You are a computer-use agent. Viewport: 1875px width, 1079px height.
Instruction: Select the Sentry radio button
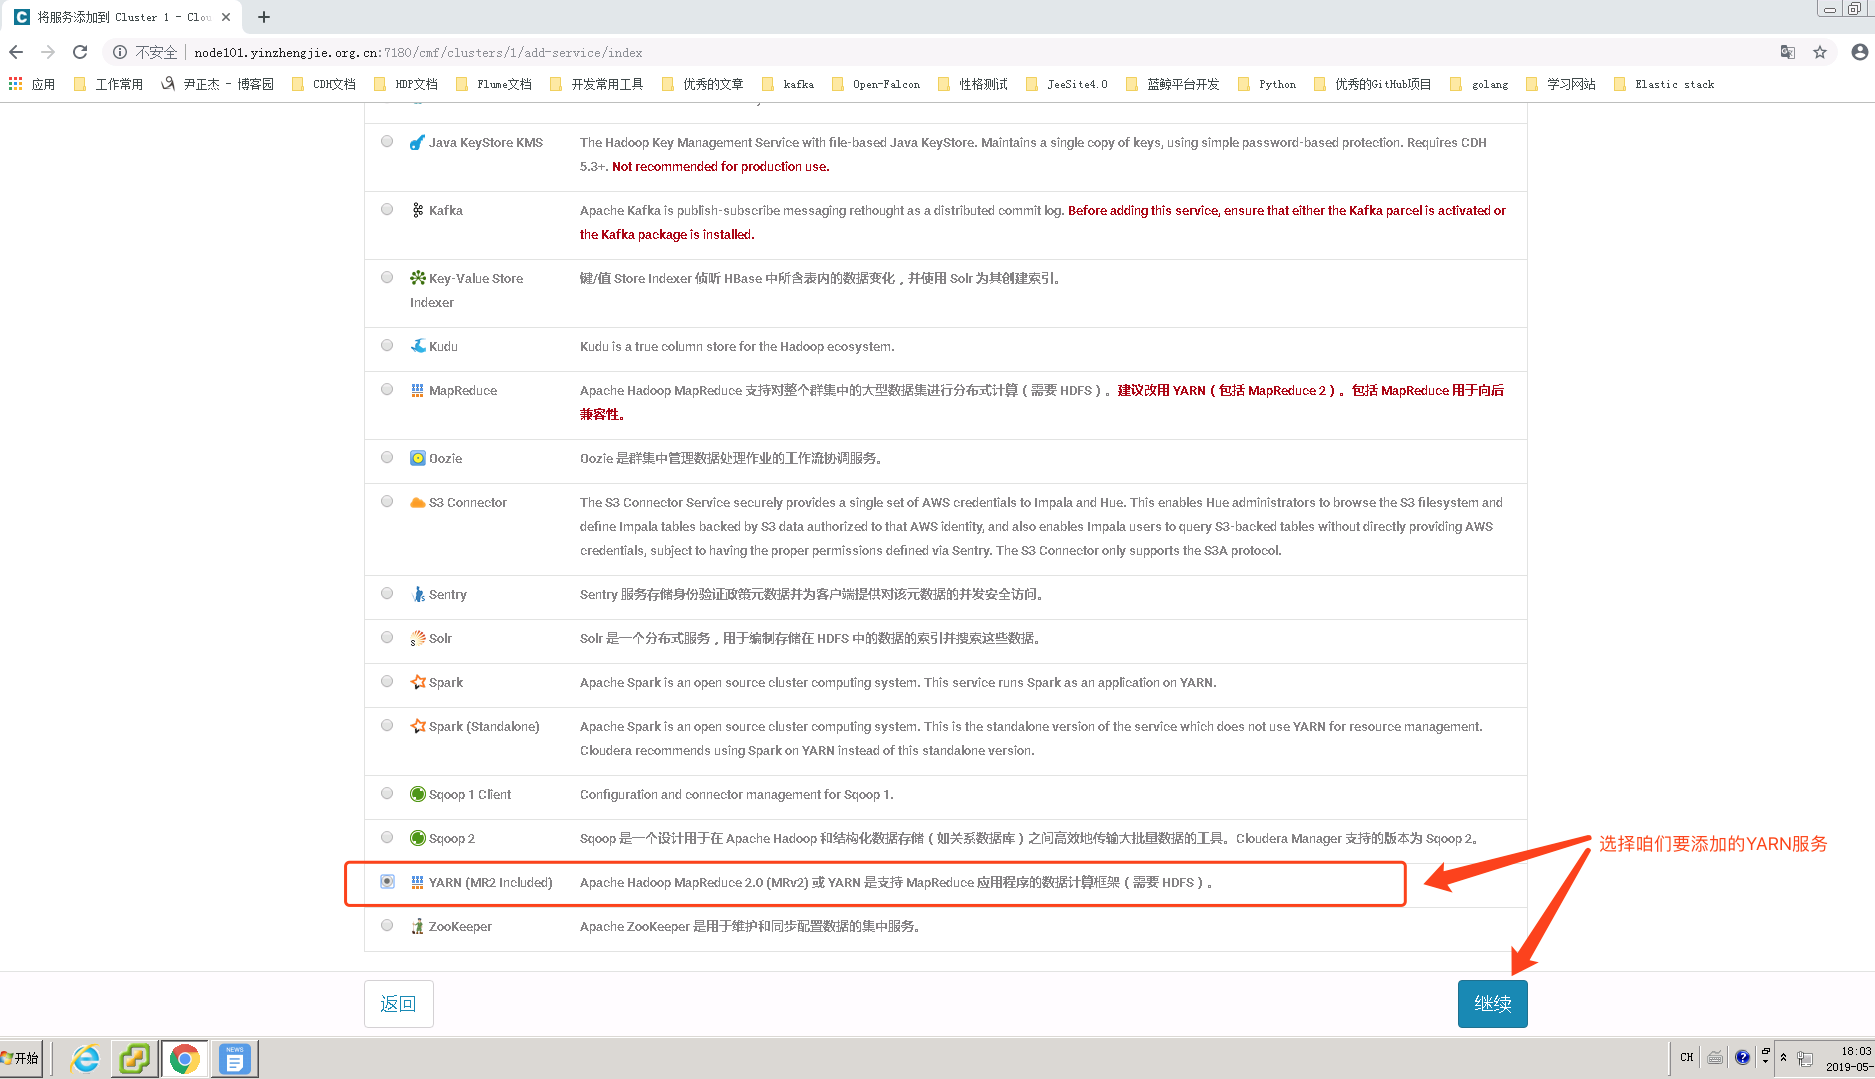pyautogui.click(x=387, y=594)
